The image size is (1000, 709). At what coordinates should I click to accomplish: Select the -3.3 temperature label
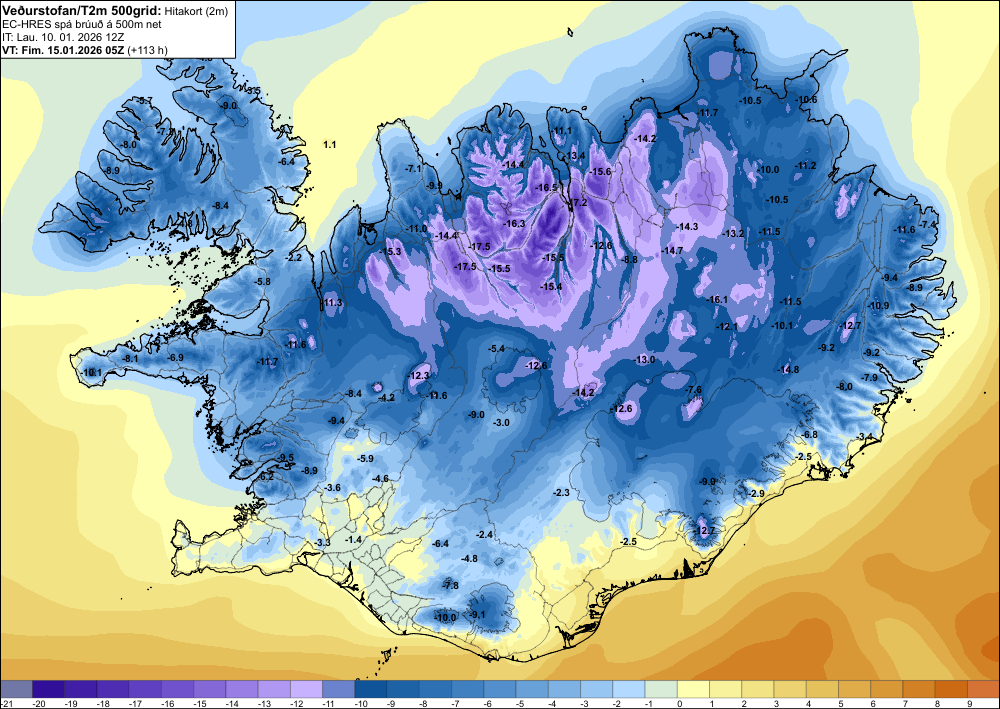coord(323,543)
